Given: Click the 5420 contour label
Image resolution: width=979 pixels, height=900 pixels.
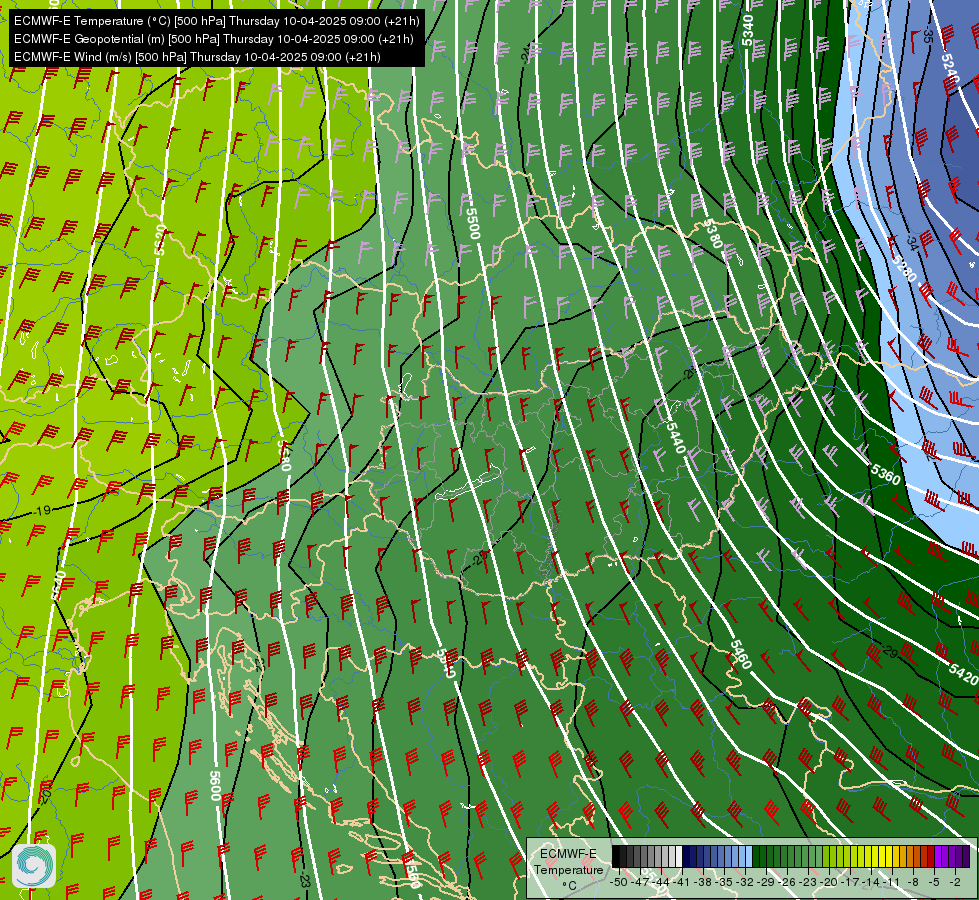Looking at the screenshot, I should [963, 673].
